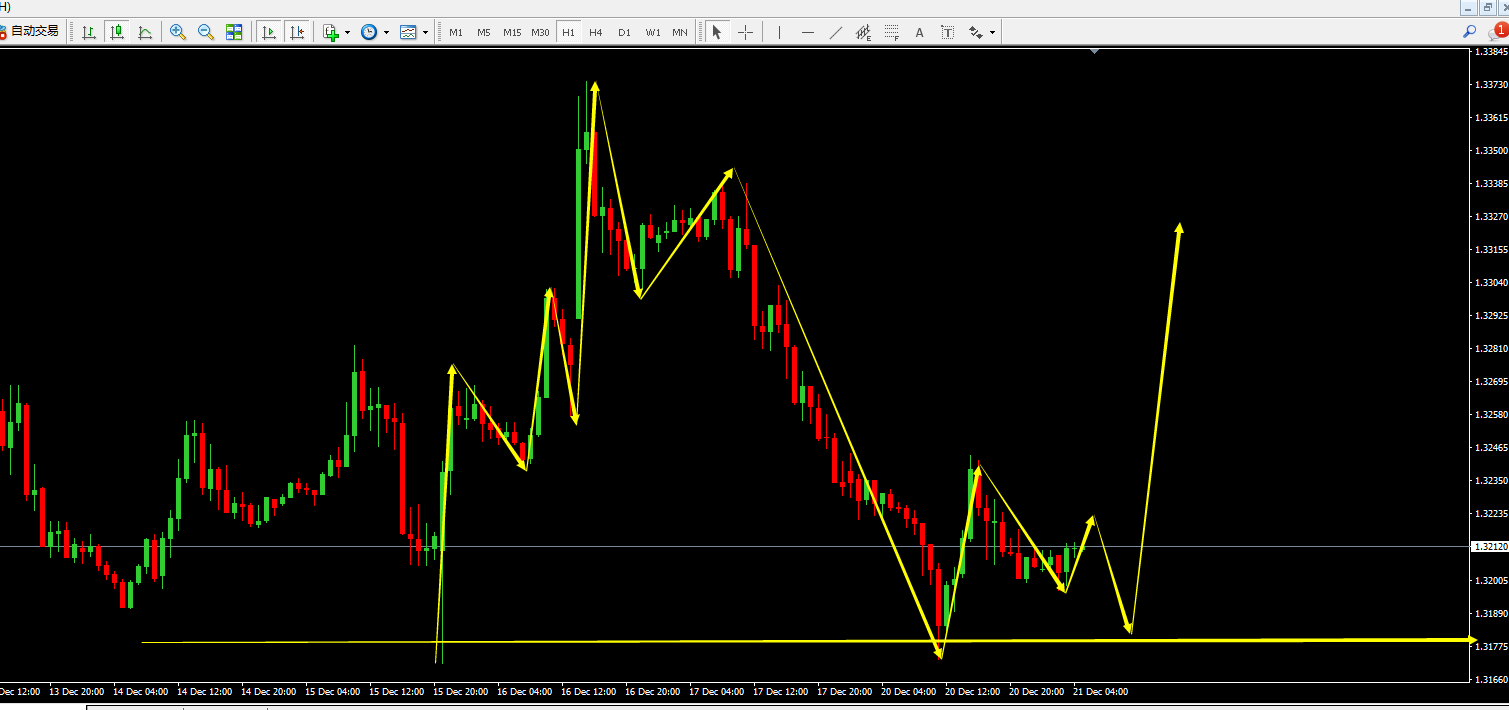Screen dimensions: 1509x710
Task: Click the chart shift triangle marker
Action: (1095, 50)
